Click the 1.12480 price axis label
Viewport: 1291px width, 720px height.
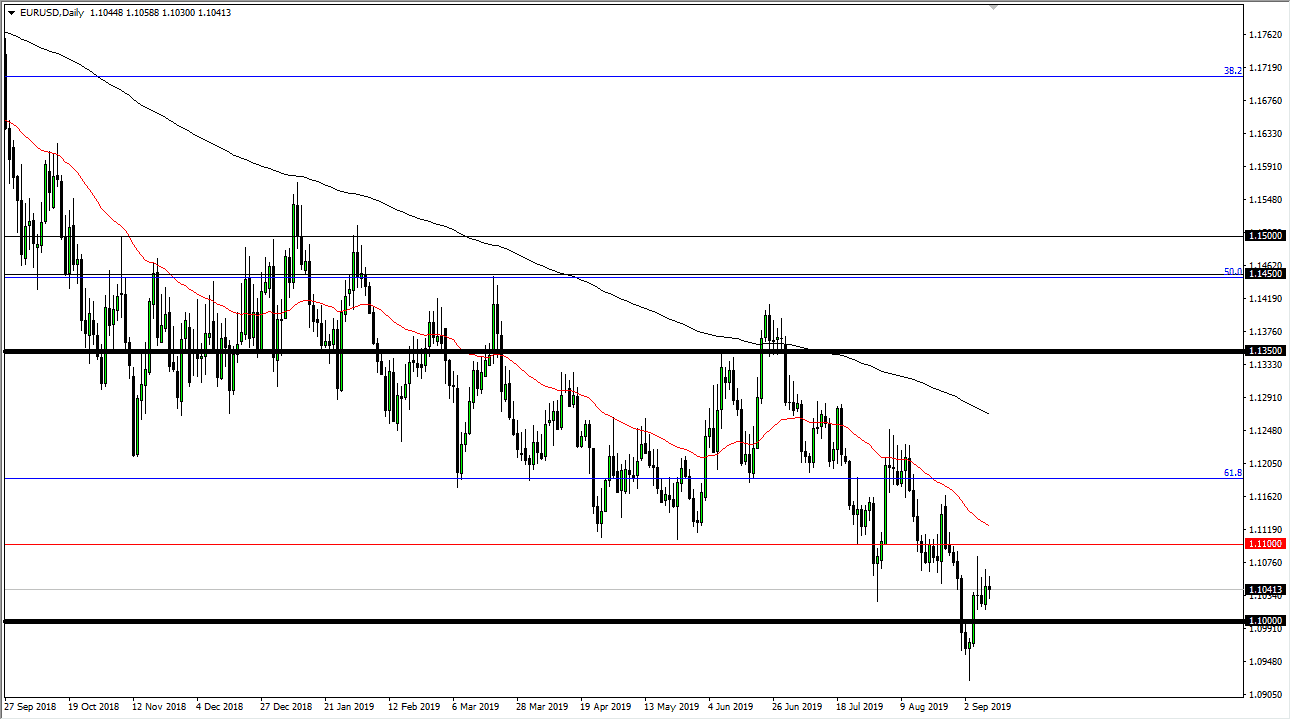coord(1265,431)
